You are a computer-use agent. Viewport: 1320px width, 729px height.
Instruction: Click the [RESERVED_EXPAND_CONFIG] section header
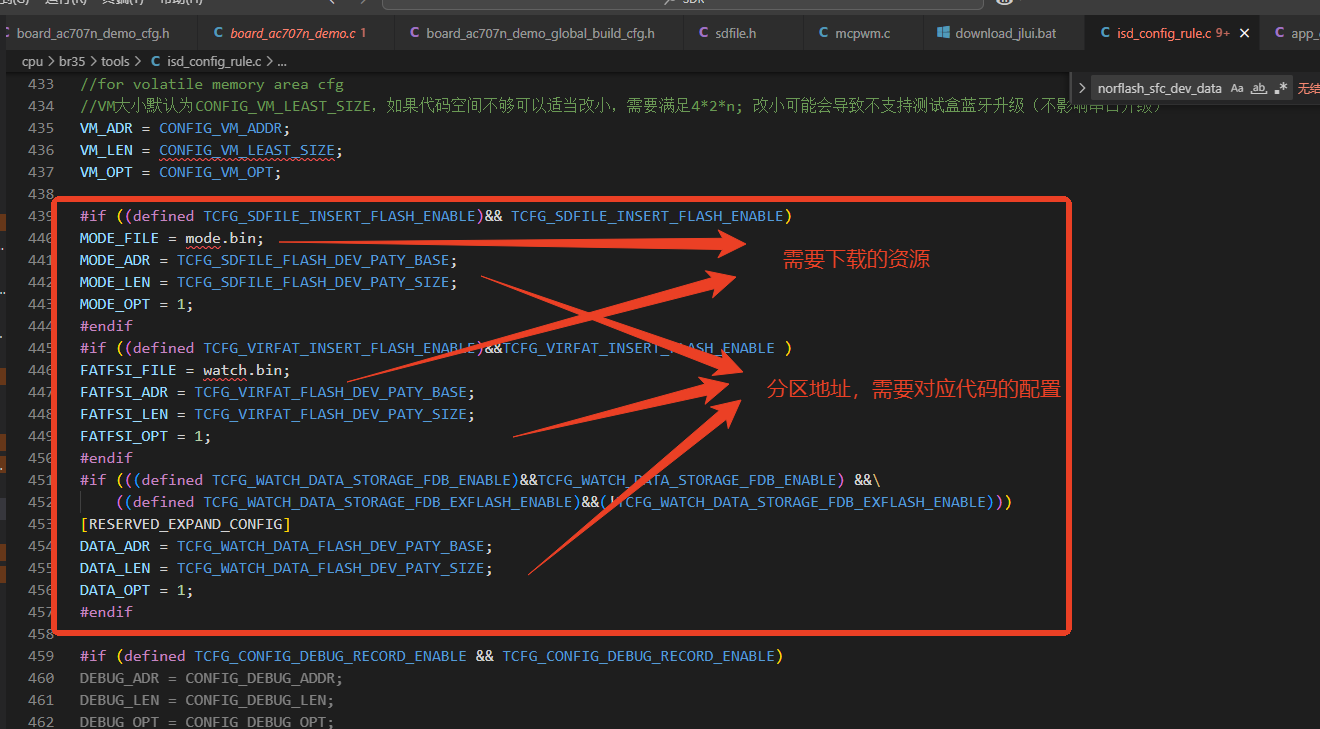[x=185, y=524]
